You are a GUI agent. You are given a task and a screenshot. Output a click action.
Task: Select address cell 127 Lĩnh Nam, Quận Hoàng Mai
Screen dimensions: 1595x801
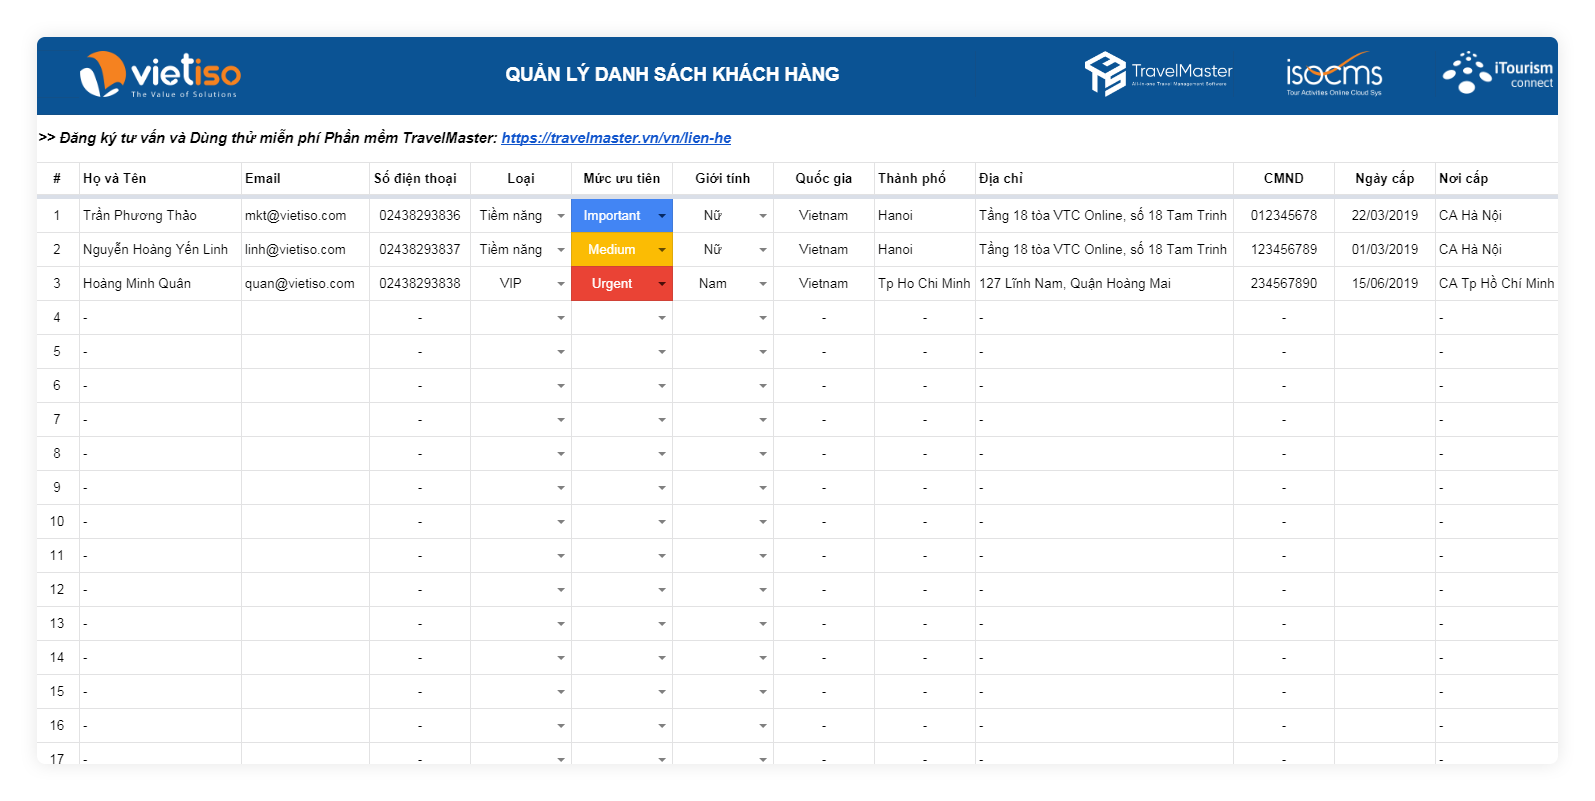pos(1104,284)
